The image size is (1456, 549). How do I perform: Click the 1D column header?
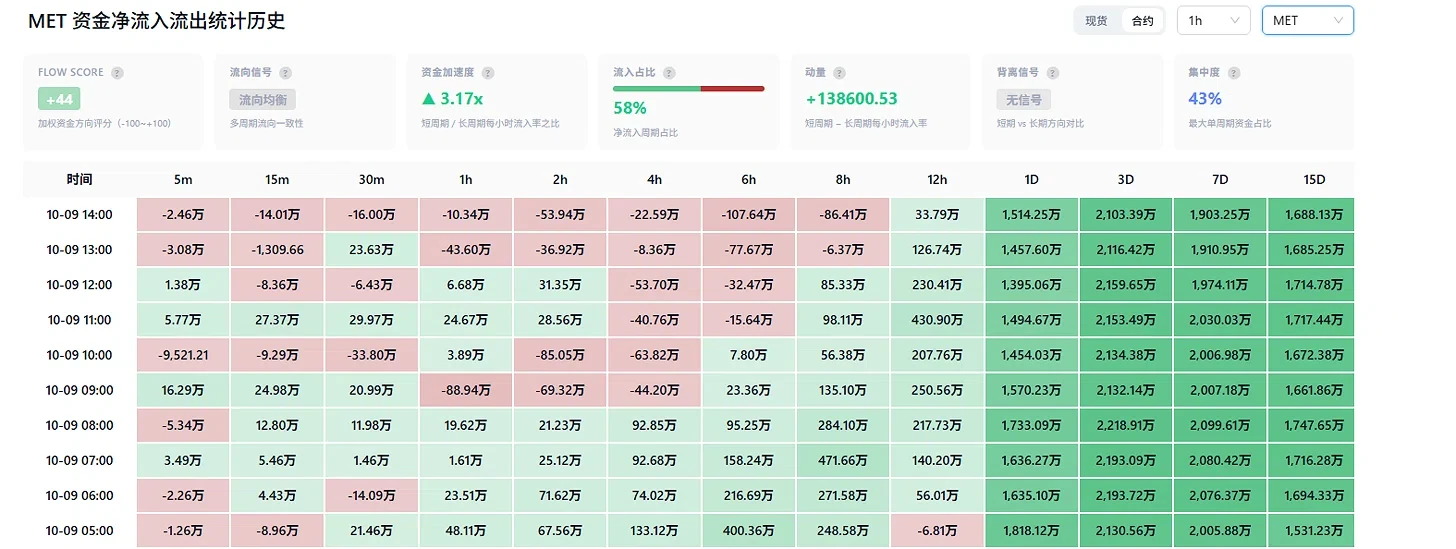point(1032,180)
